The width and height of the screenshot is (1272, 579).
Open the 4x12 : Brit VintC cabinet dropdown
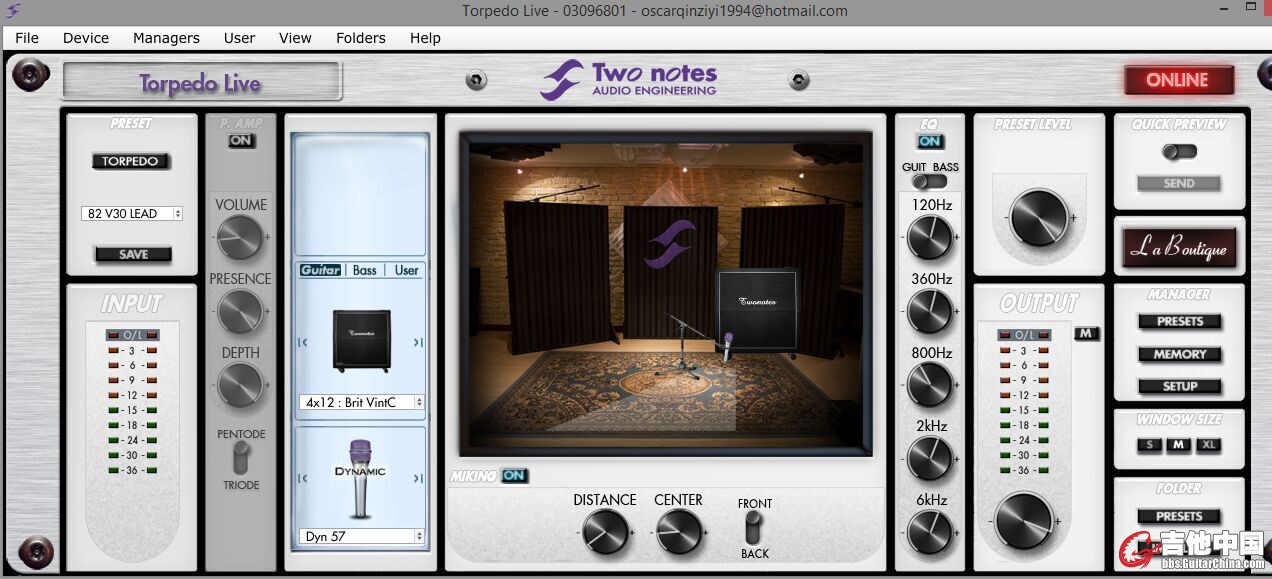[361, 402]
